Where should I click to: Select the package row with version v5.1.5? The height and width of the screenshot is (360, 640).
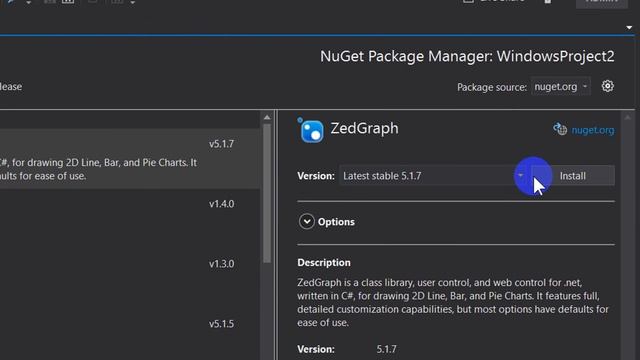pos(130,335)
